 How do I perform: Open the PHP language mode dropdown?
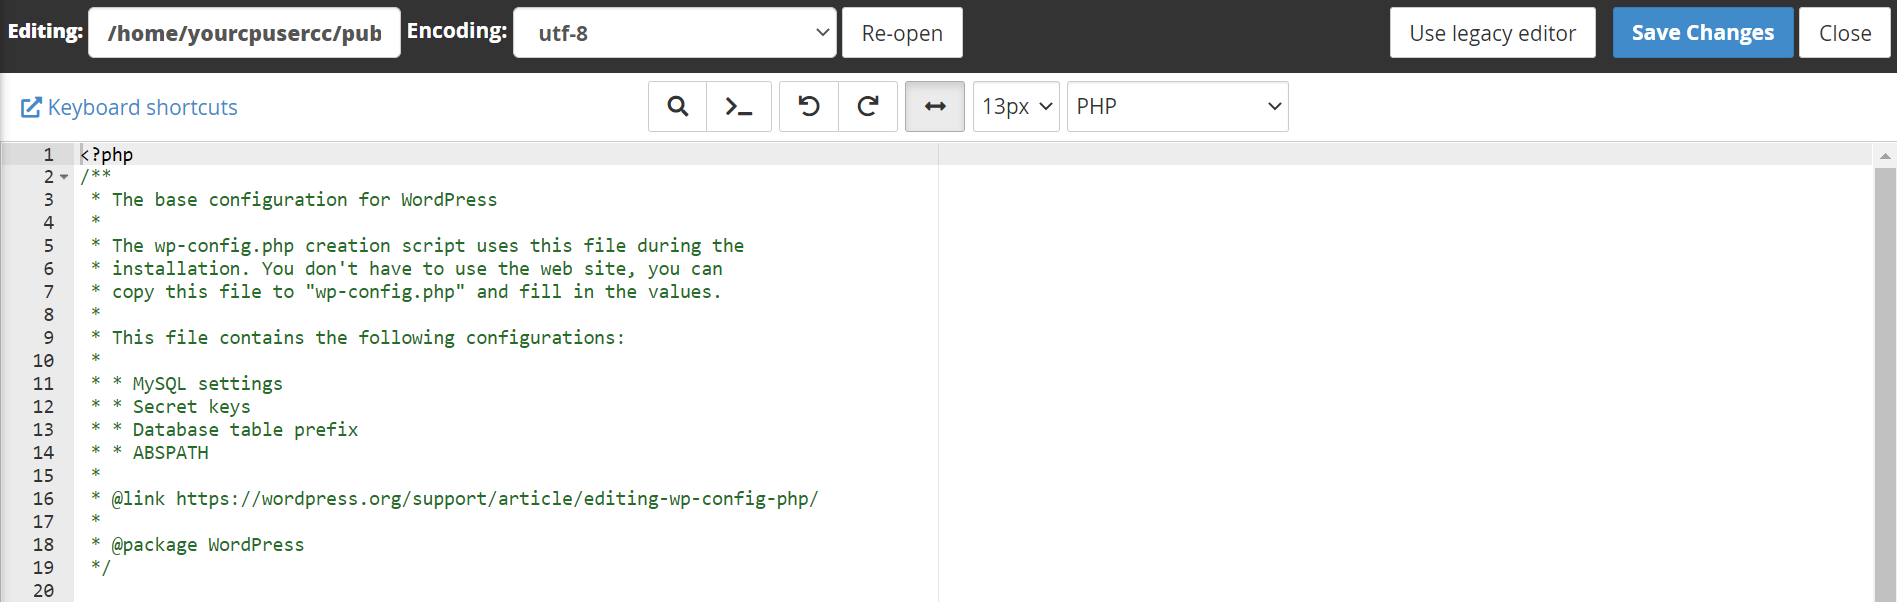[x=1177, y=107]
